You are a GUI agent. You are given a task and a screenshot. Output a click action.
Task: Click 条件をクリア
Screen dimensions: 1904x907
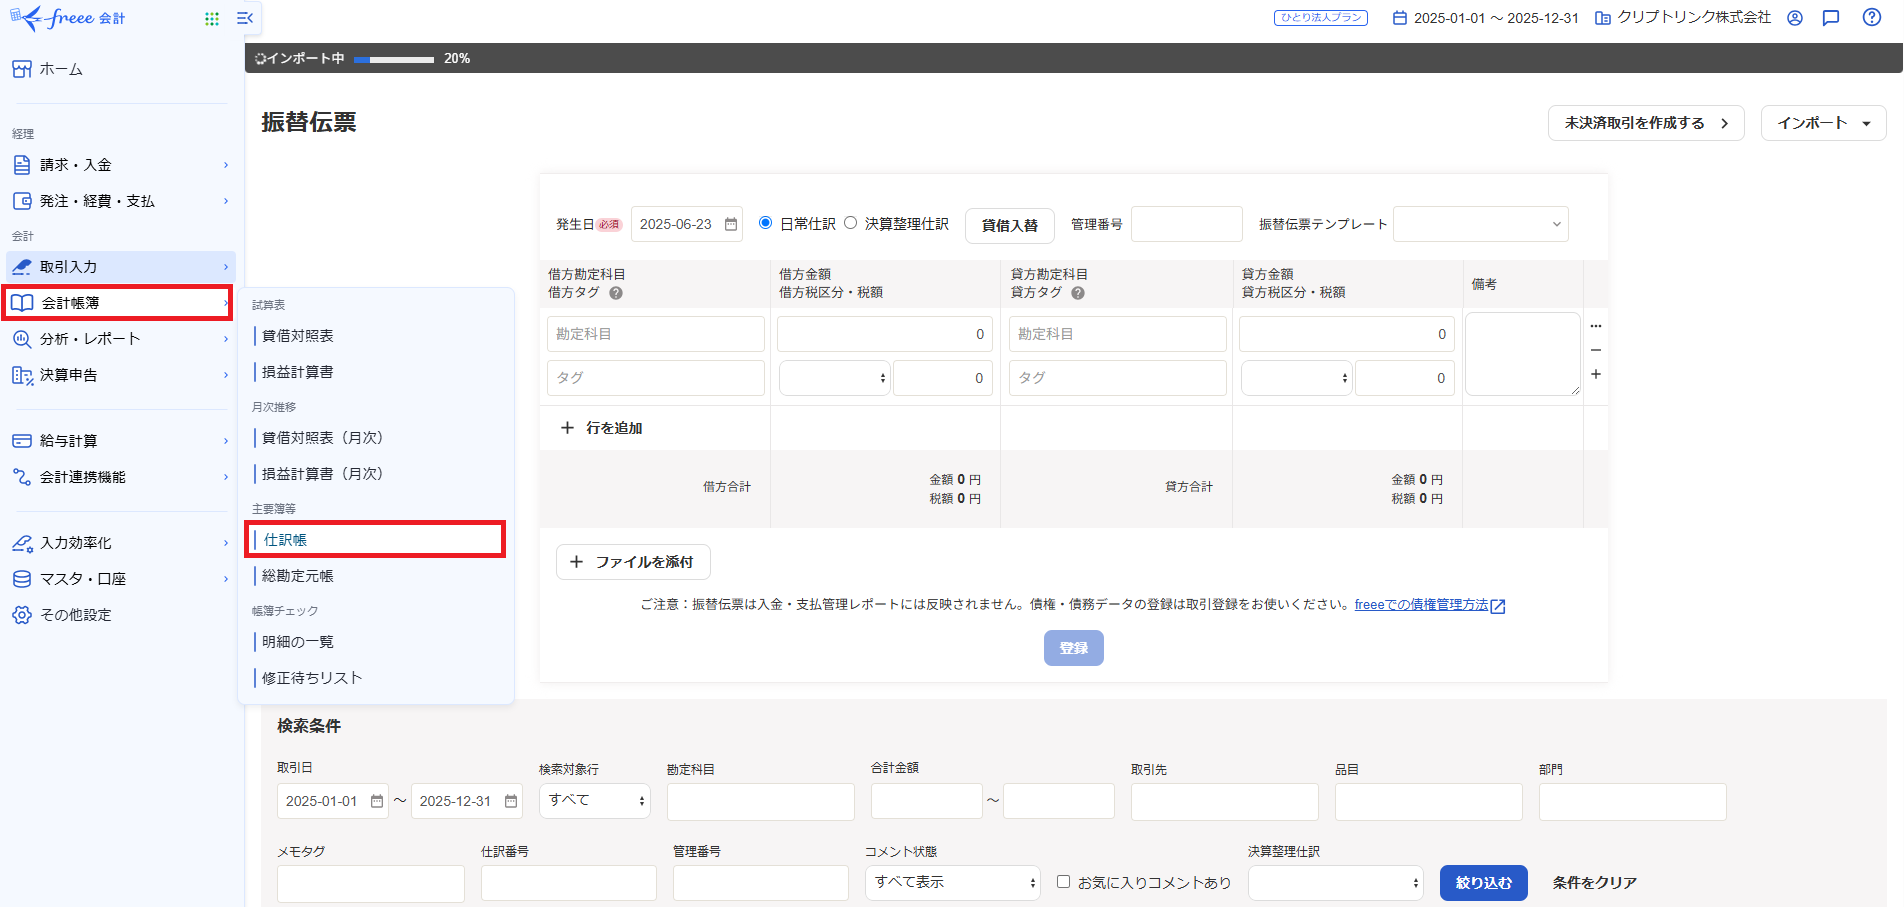tap(1595, 883)
